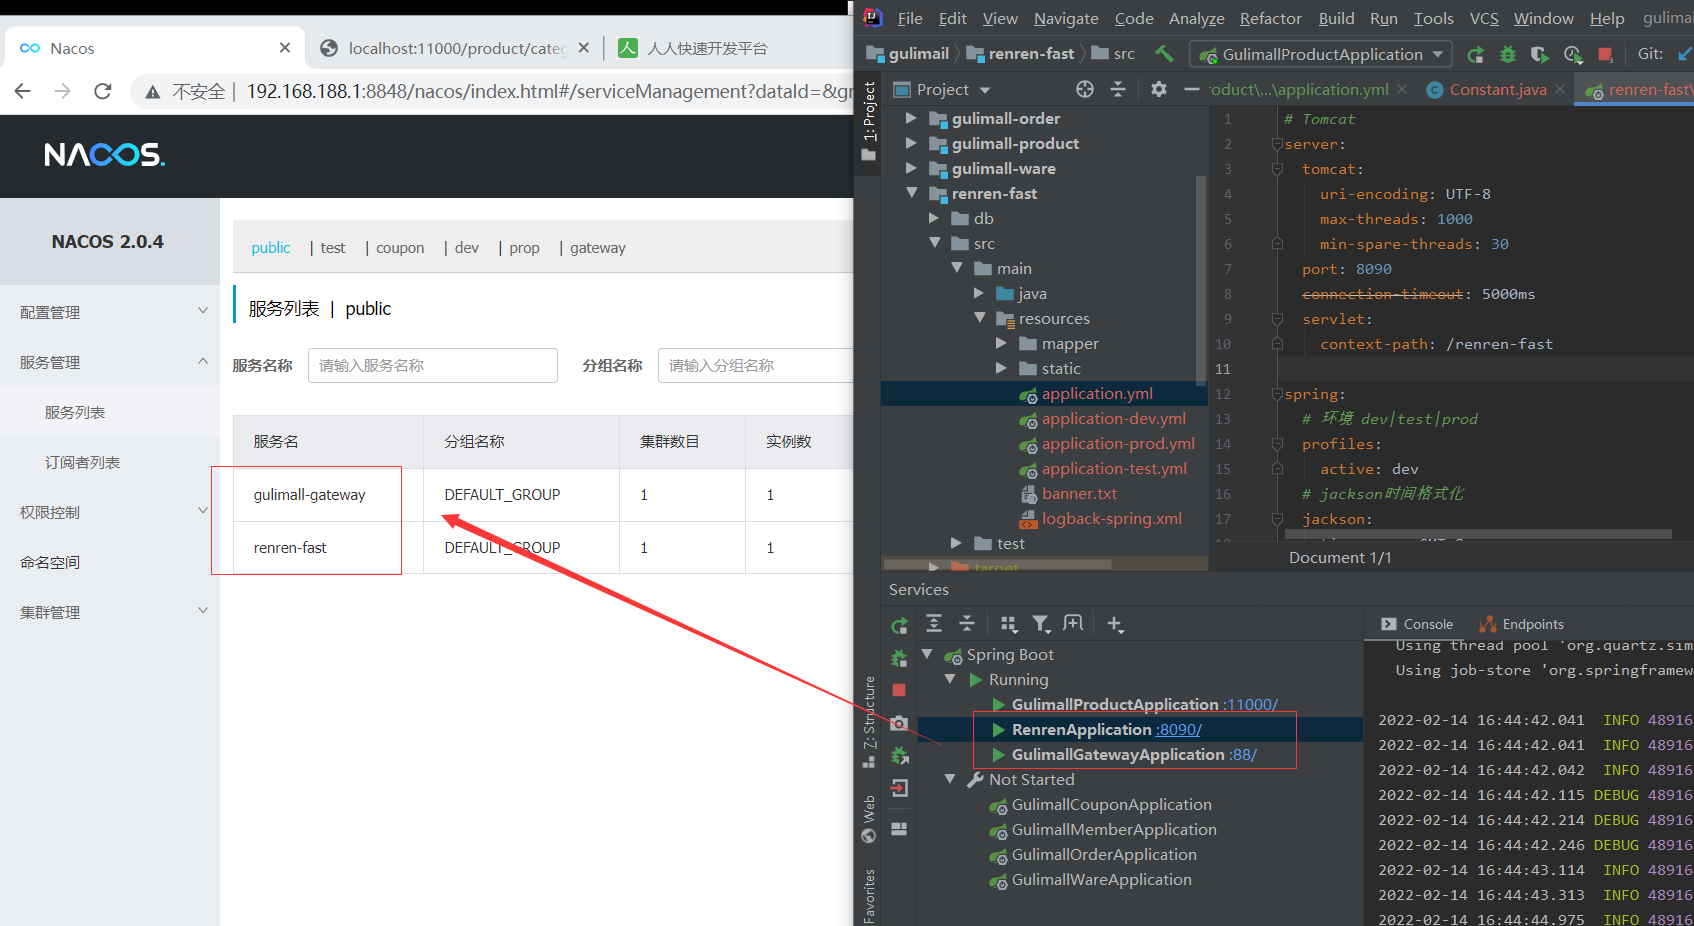Click the Exit icon in the Services side toolbar
The width and height of the screenshot is (1694, 926).
899,788
